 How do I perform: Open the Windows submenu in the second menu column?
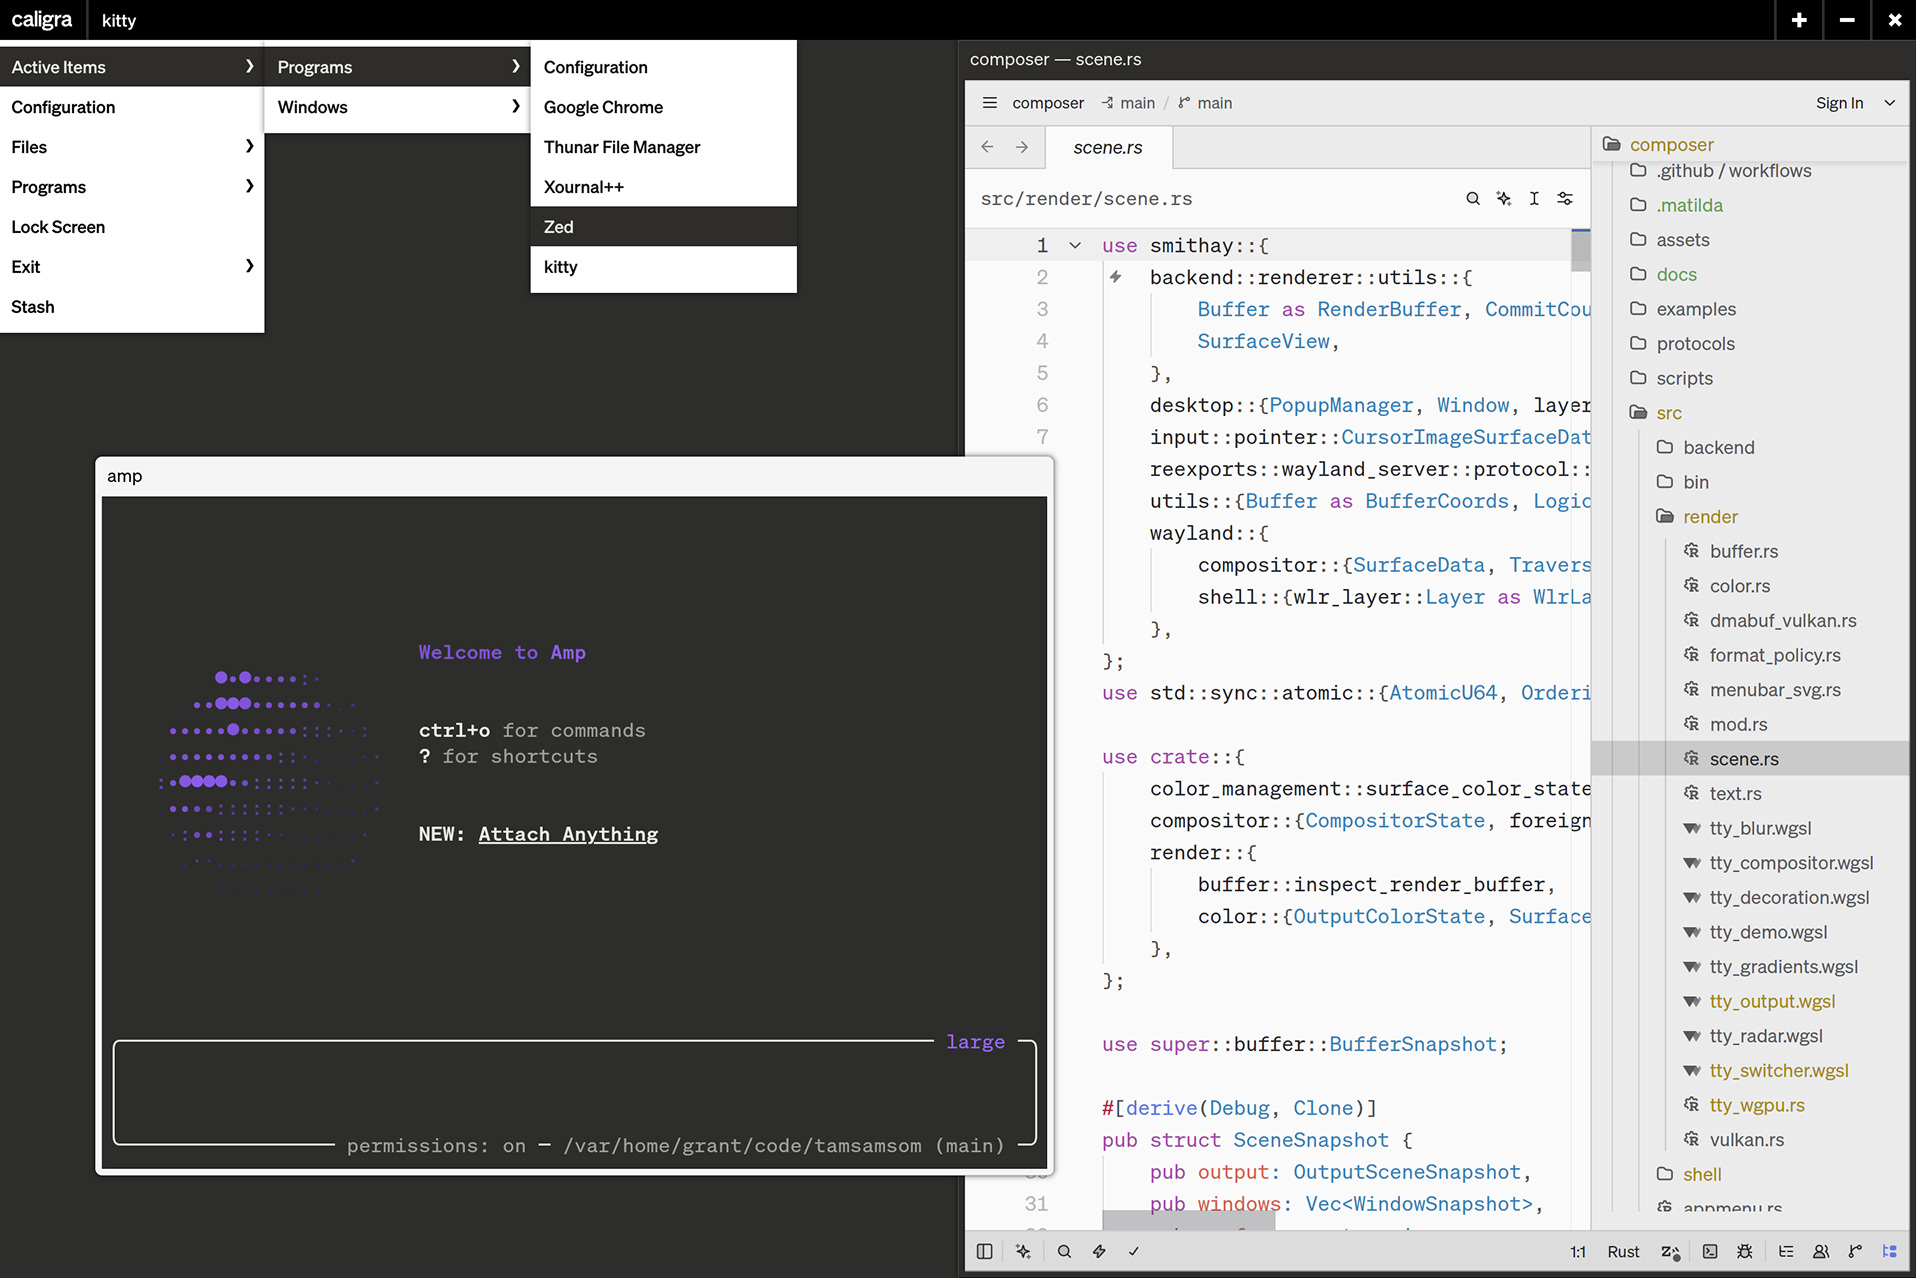coord(397,107)
